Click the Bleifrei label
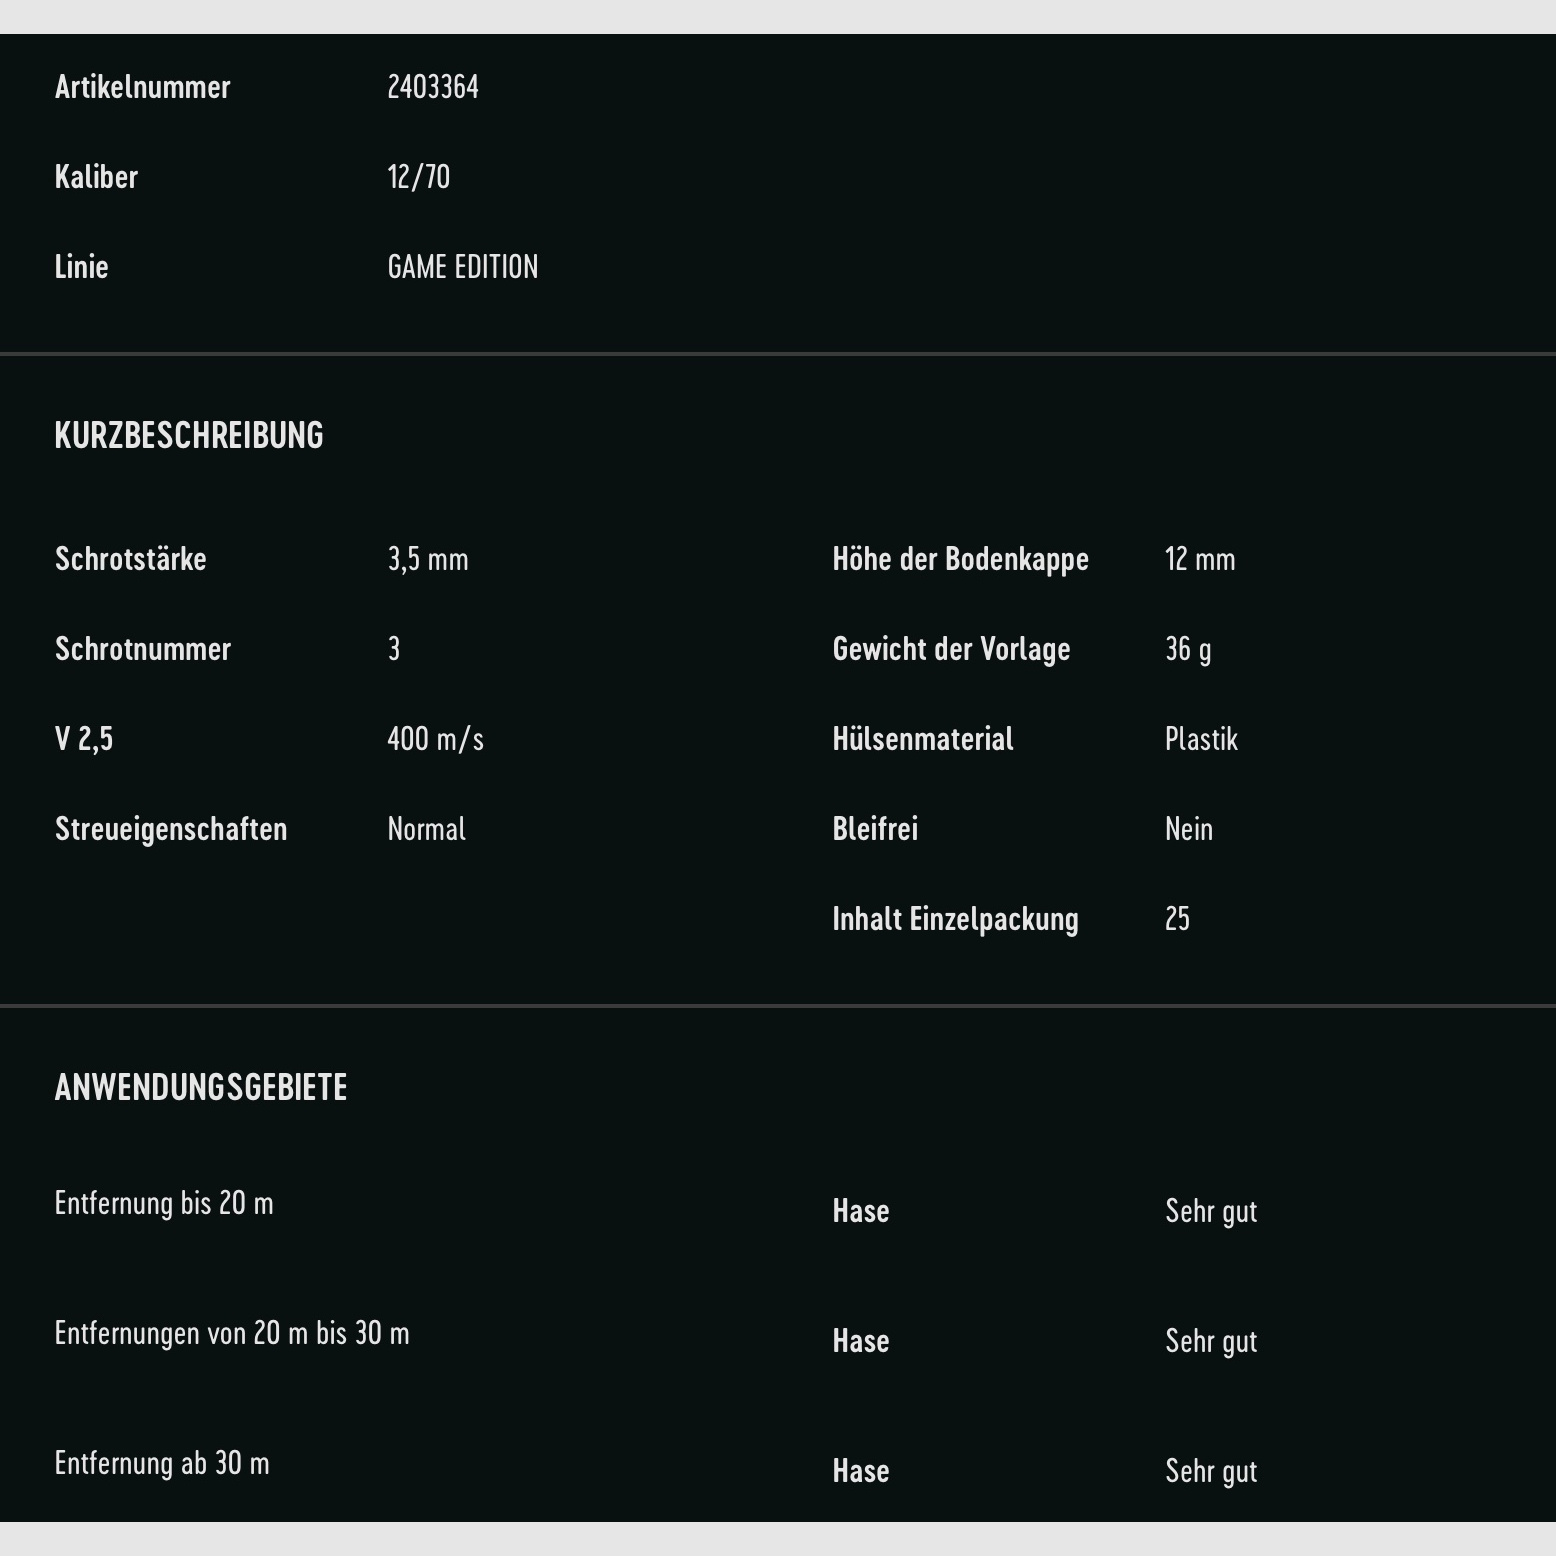The image size is (1556, 1556). coord(875,829)
